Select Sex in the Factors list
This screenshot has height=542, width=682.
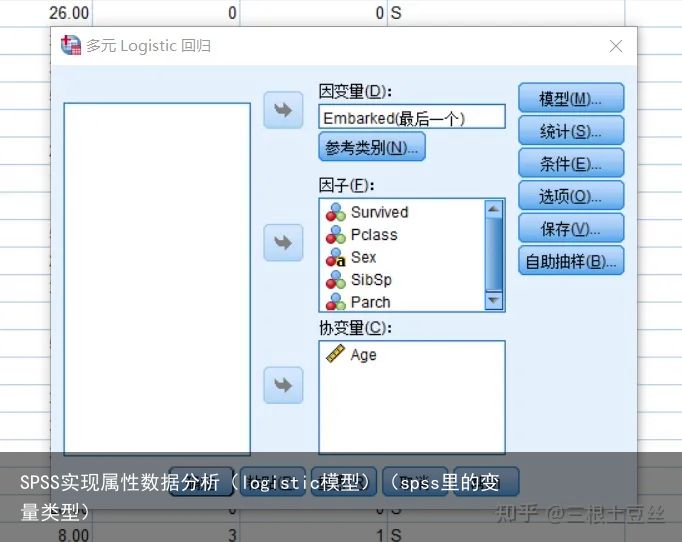point(363,258)
